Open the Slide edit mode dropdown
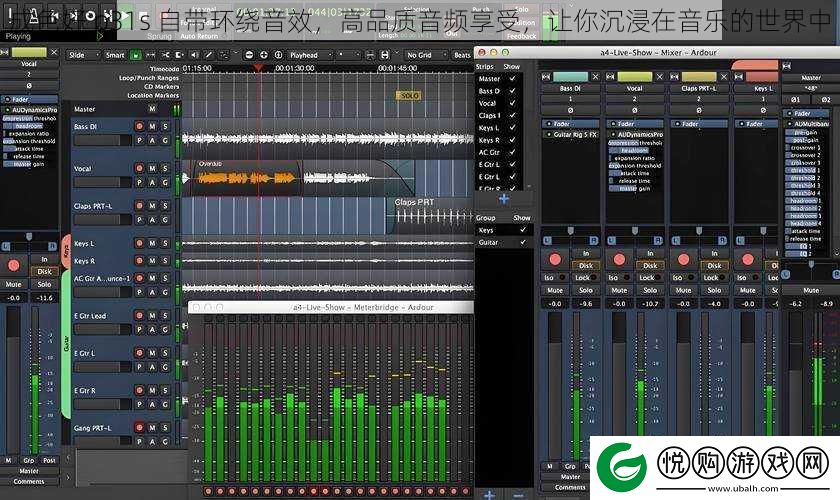This screenshot has width=840, height=500. [83, 55]
